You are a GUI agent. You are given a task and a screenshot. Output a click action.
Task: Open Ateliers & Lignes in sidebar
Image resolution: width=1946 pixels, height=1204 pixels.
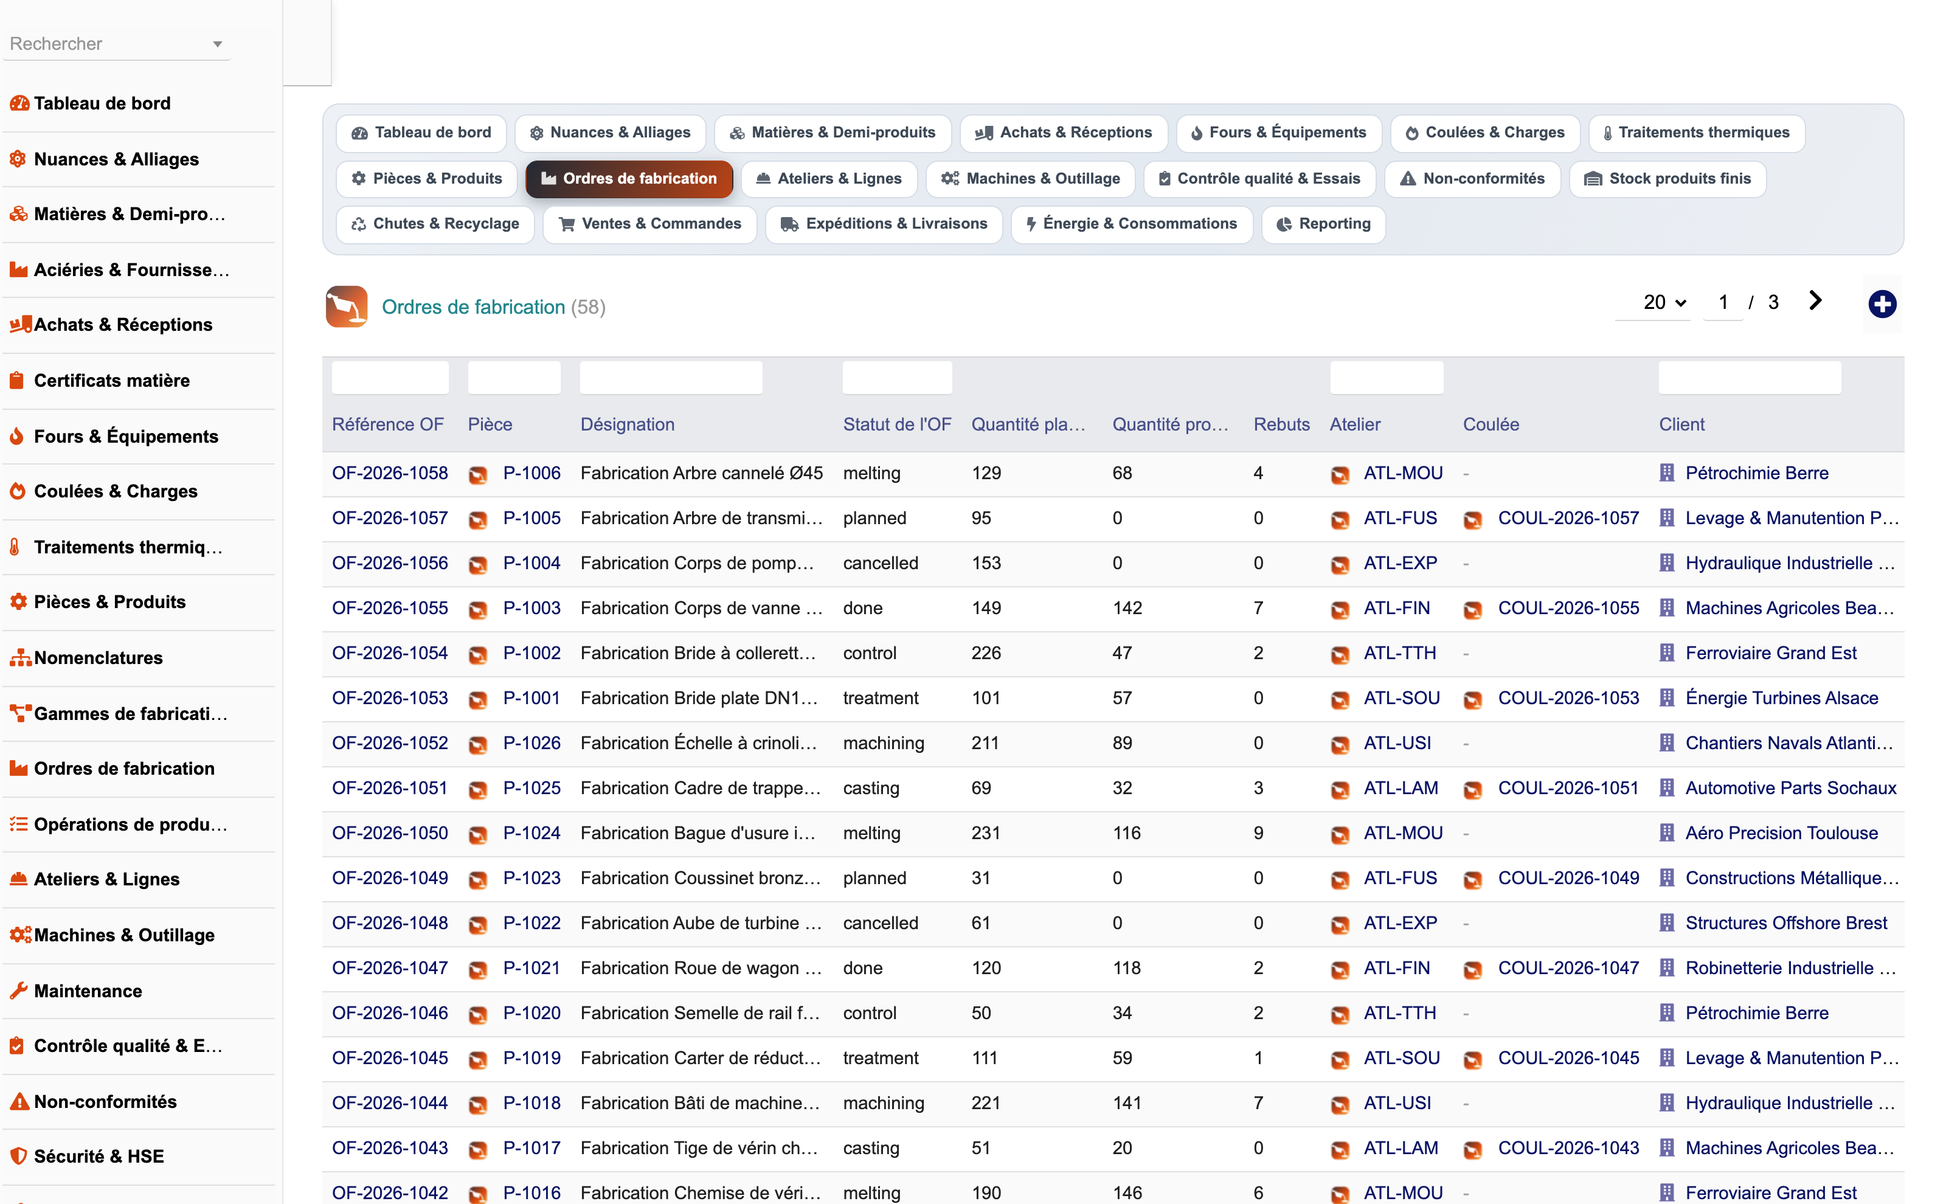coord(107,879)
